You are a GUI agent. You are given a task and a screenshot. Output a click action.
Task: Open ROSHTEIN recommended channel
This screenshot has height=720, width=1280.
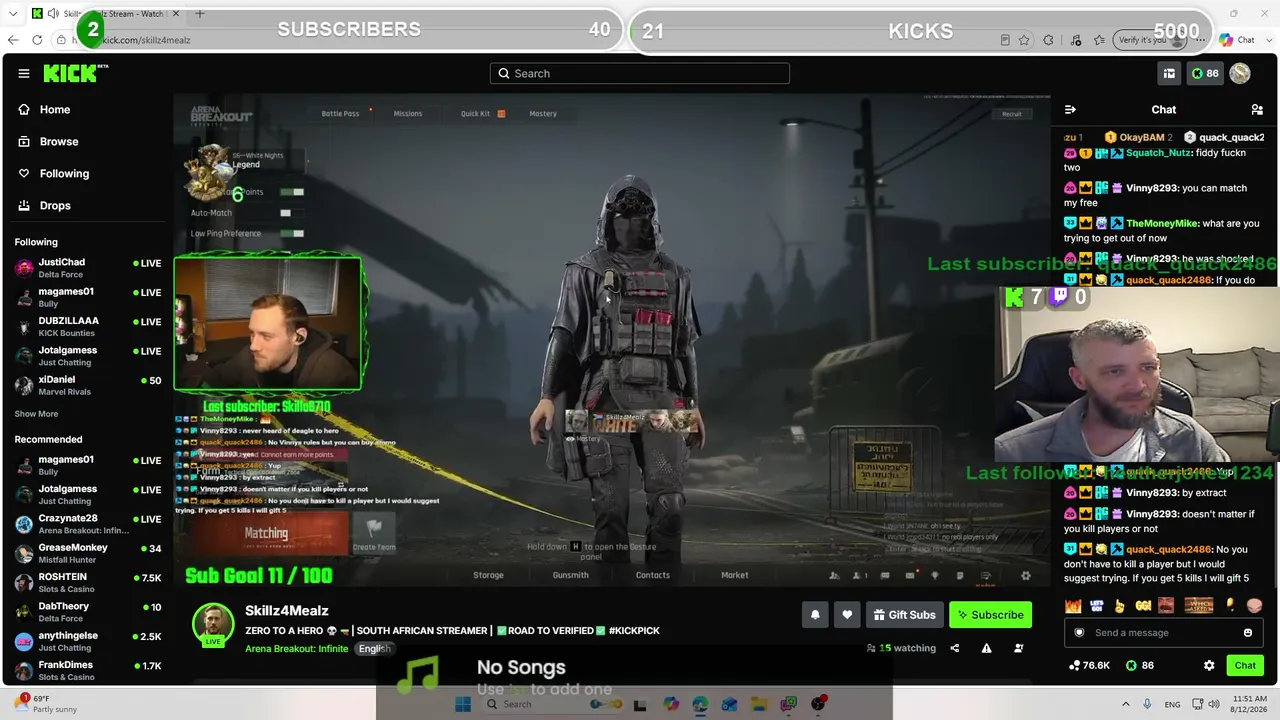click(x=88, y=582)
